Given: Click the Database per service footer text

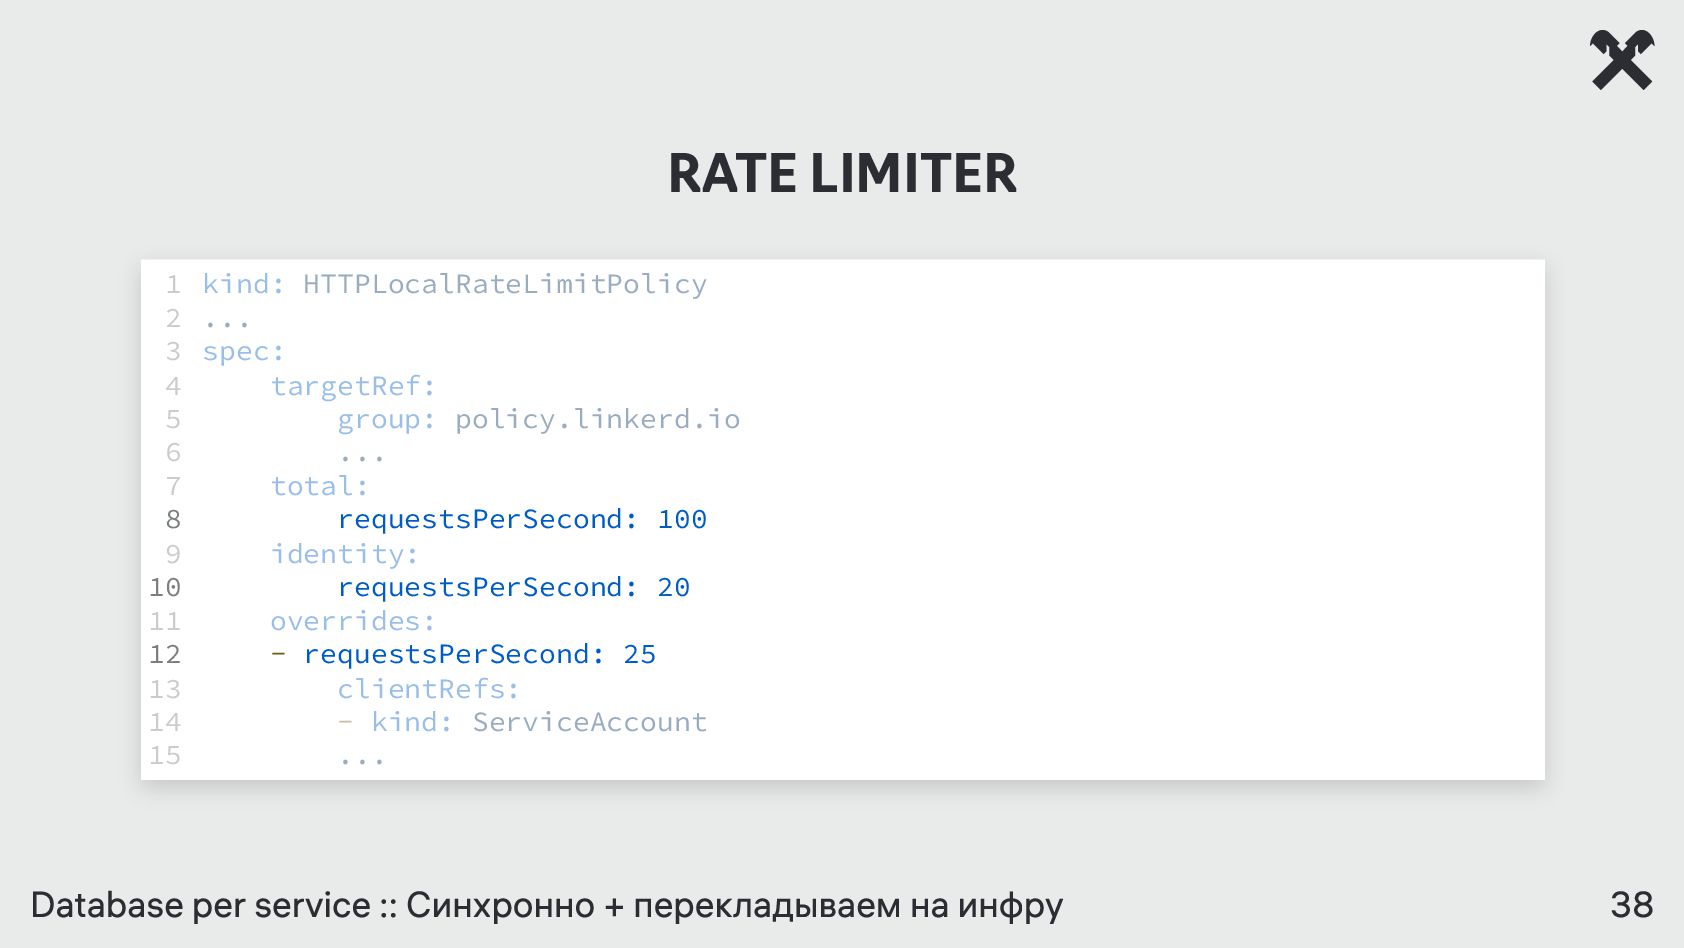Looking at the screenshot, I should click(200, 905).
